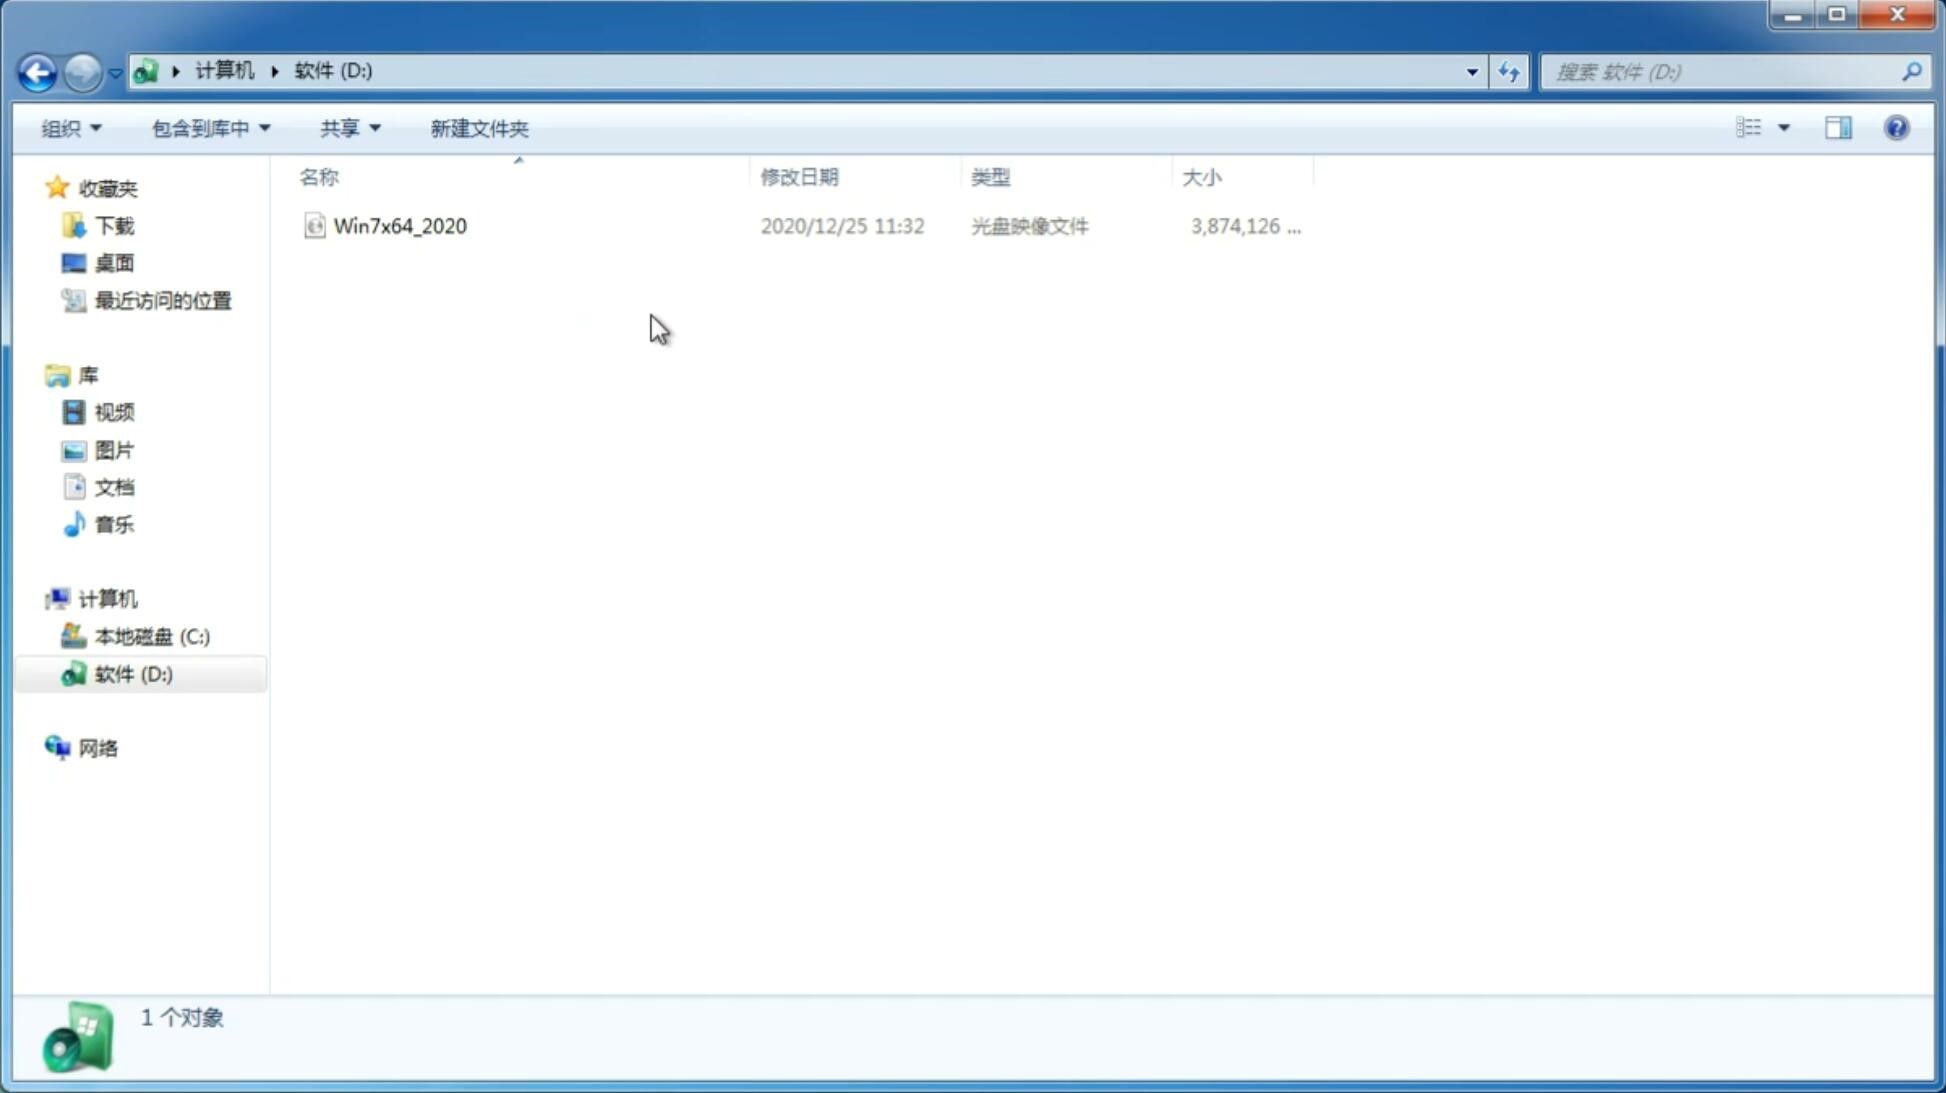This screenshot has height=1093, width=1946.
Task: Click the 组织 (Organize) menu
Action: [x=70, y=126]
